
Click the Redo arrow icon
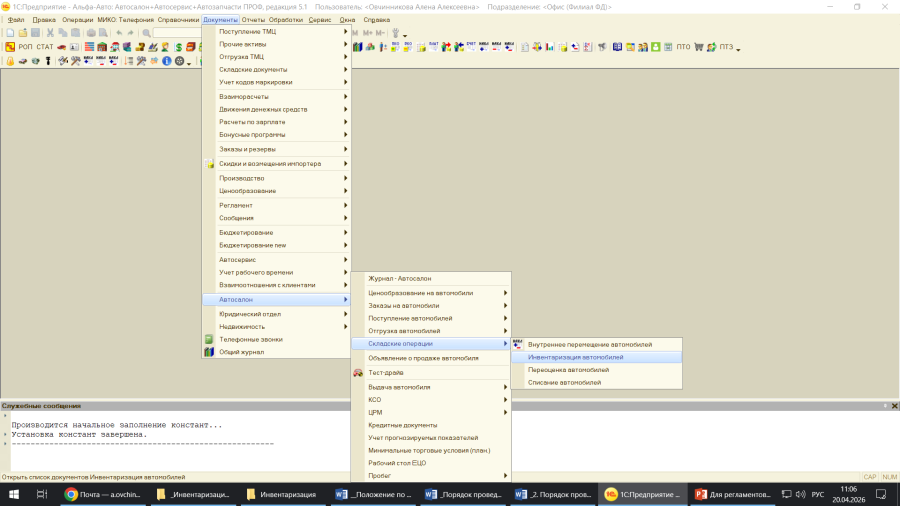tap(131, 33)
